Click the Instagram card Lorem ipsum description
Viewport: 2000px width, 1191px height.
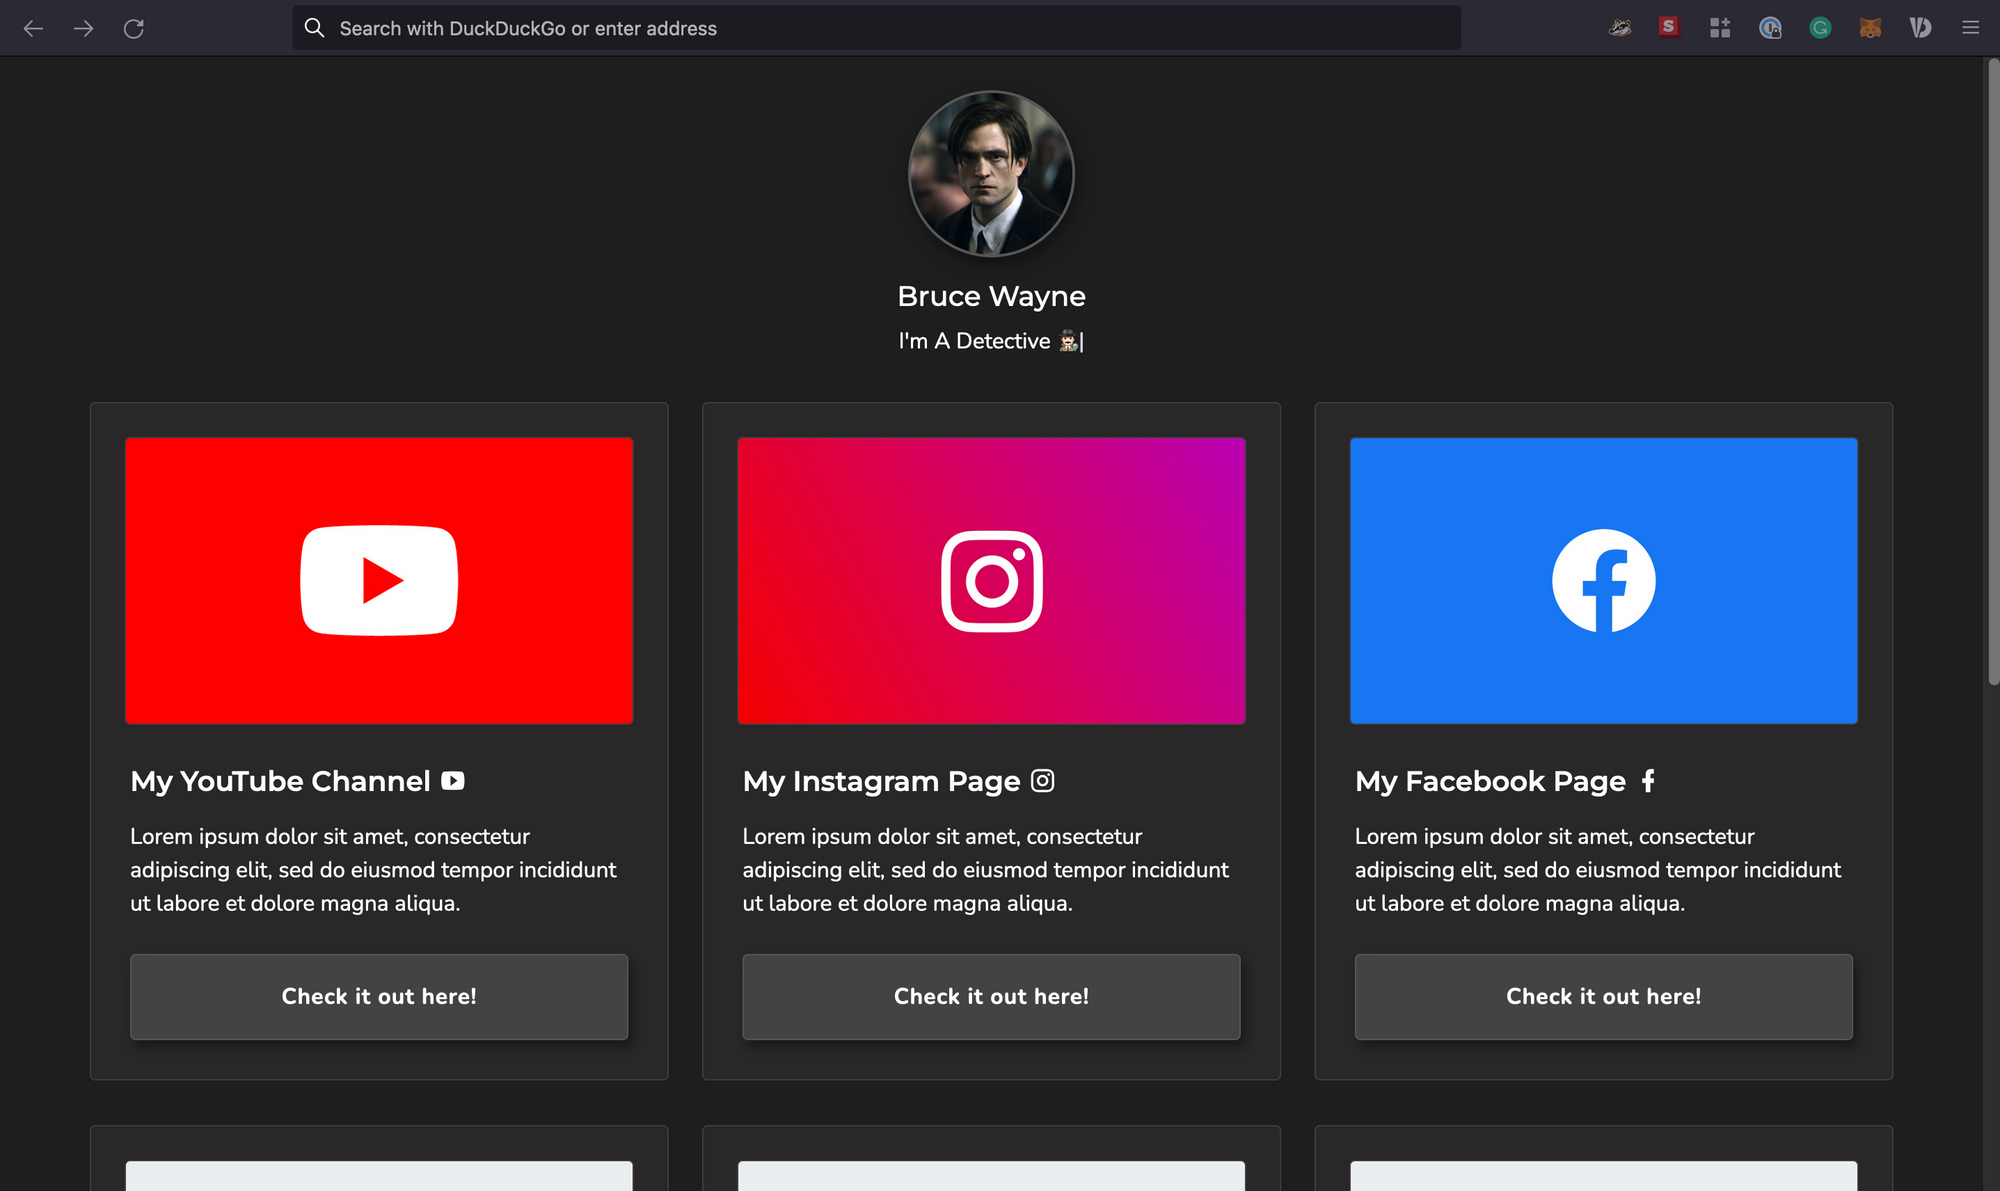point(986,870)
